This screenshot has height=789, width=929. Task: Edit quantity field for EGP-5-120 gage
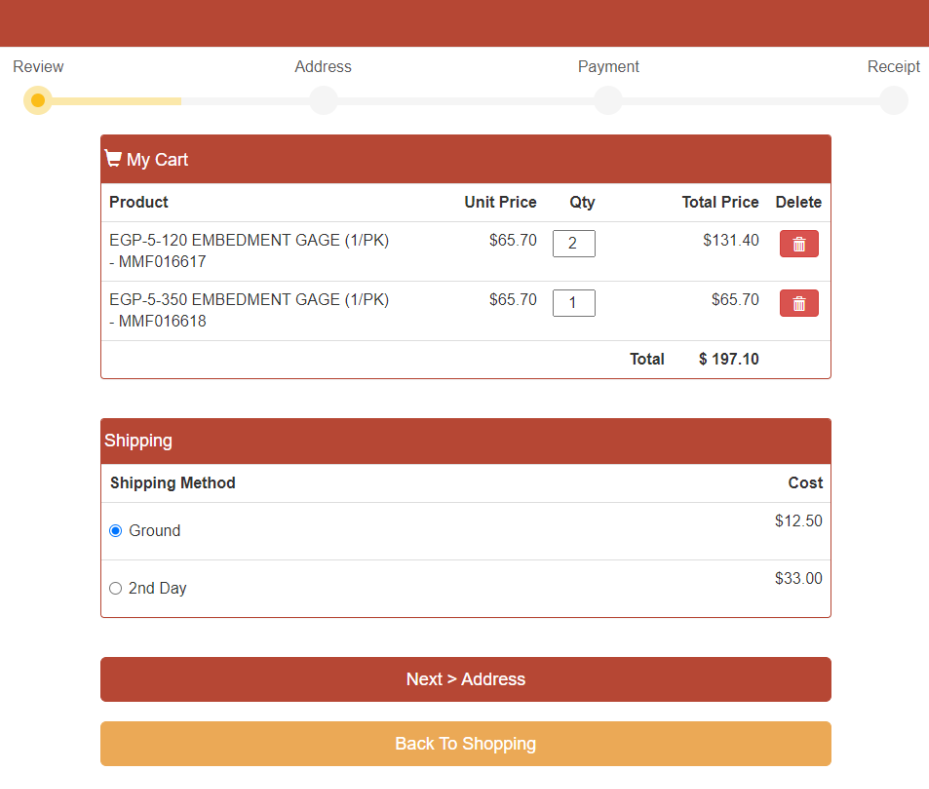(x=574, y=243)
